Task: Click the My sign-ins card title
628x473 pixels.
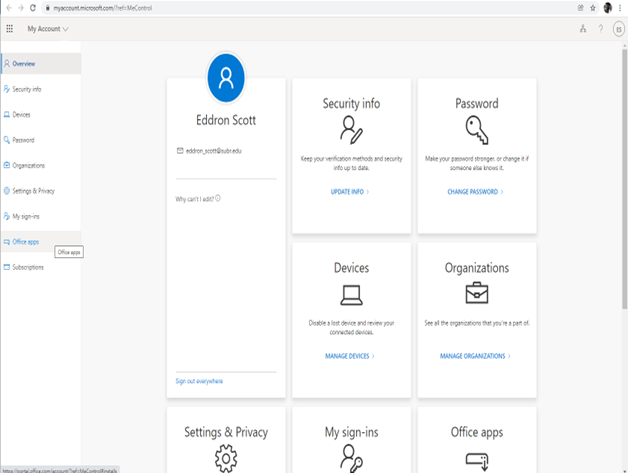Action: click(x=351, y=432)
